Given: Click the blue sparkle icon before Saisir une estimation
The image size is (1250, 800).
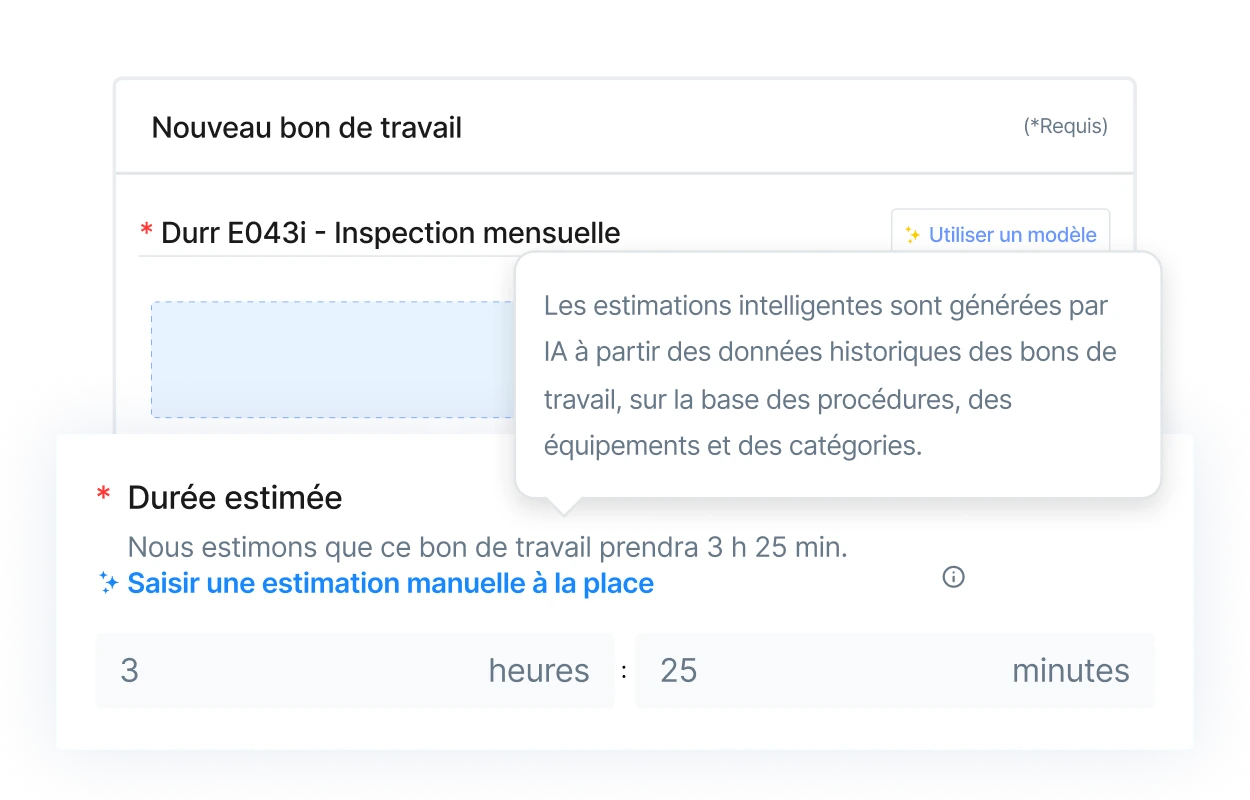Looking at the screenshot, I should click(x=108, y=583).
